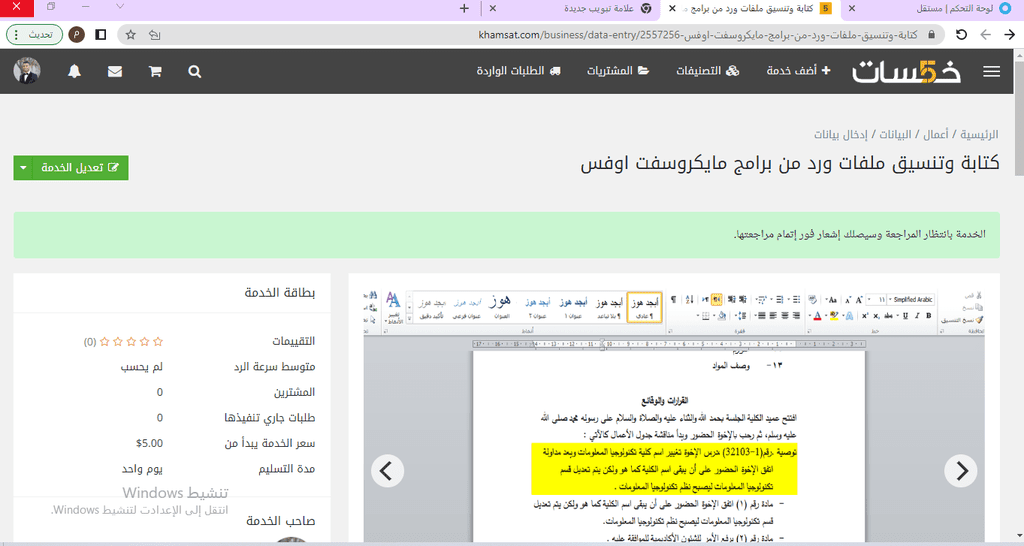Image resolution: width=1024 pixels, height=546 pixels.
Task: Click the سعر الخدمة يبدأ من label
Action: [270, 443]
